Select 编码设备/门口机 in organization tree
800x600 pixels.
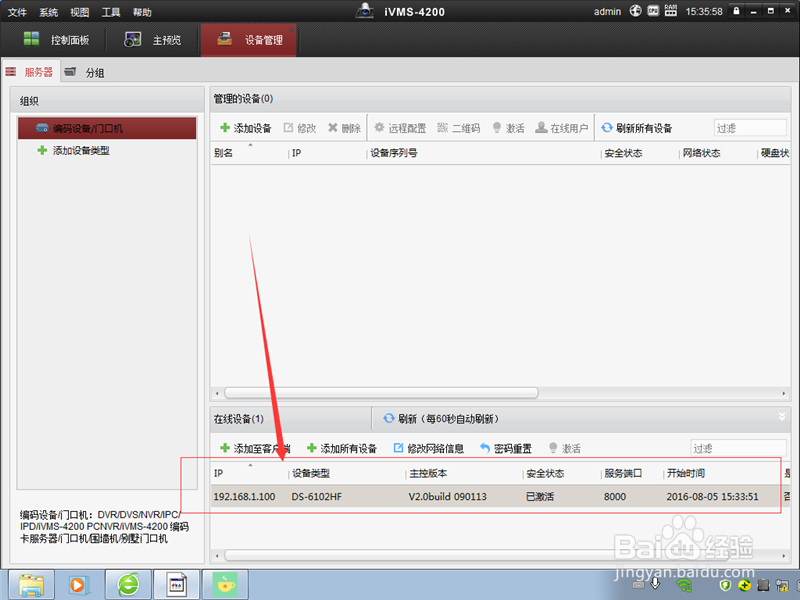[107, 128]
